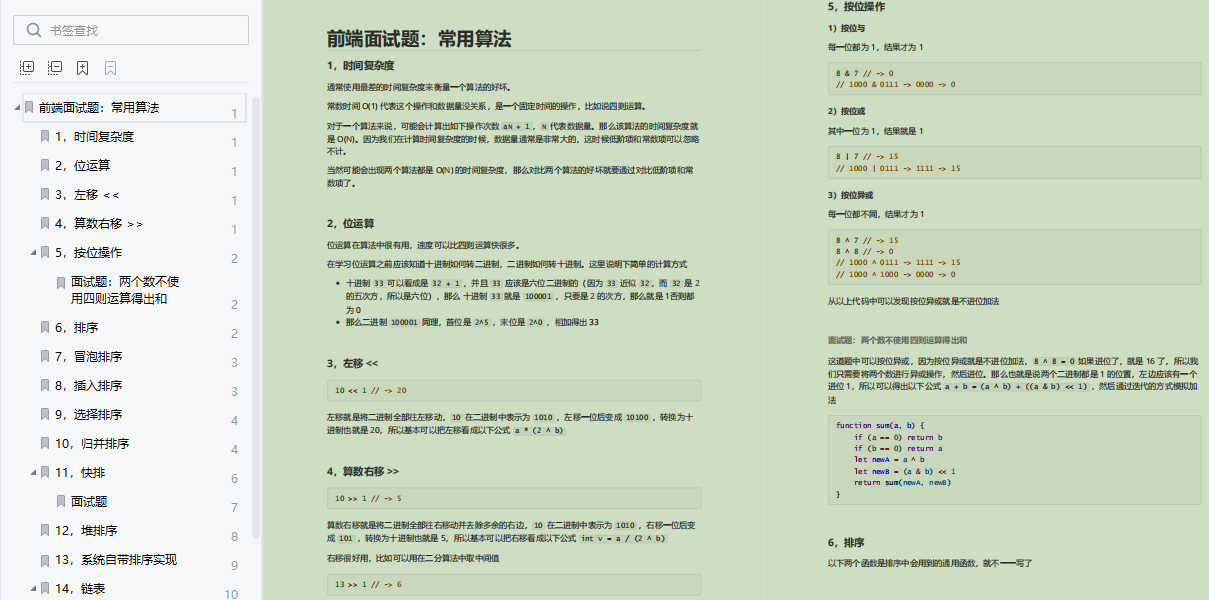1209x600 pixels.
Task: Click code block 10 << 1 // -> 20
Action: point(514,390)
